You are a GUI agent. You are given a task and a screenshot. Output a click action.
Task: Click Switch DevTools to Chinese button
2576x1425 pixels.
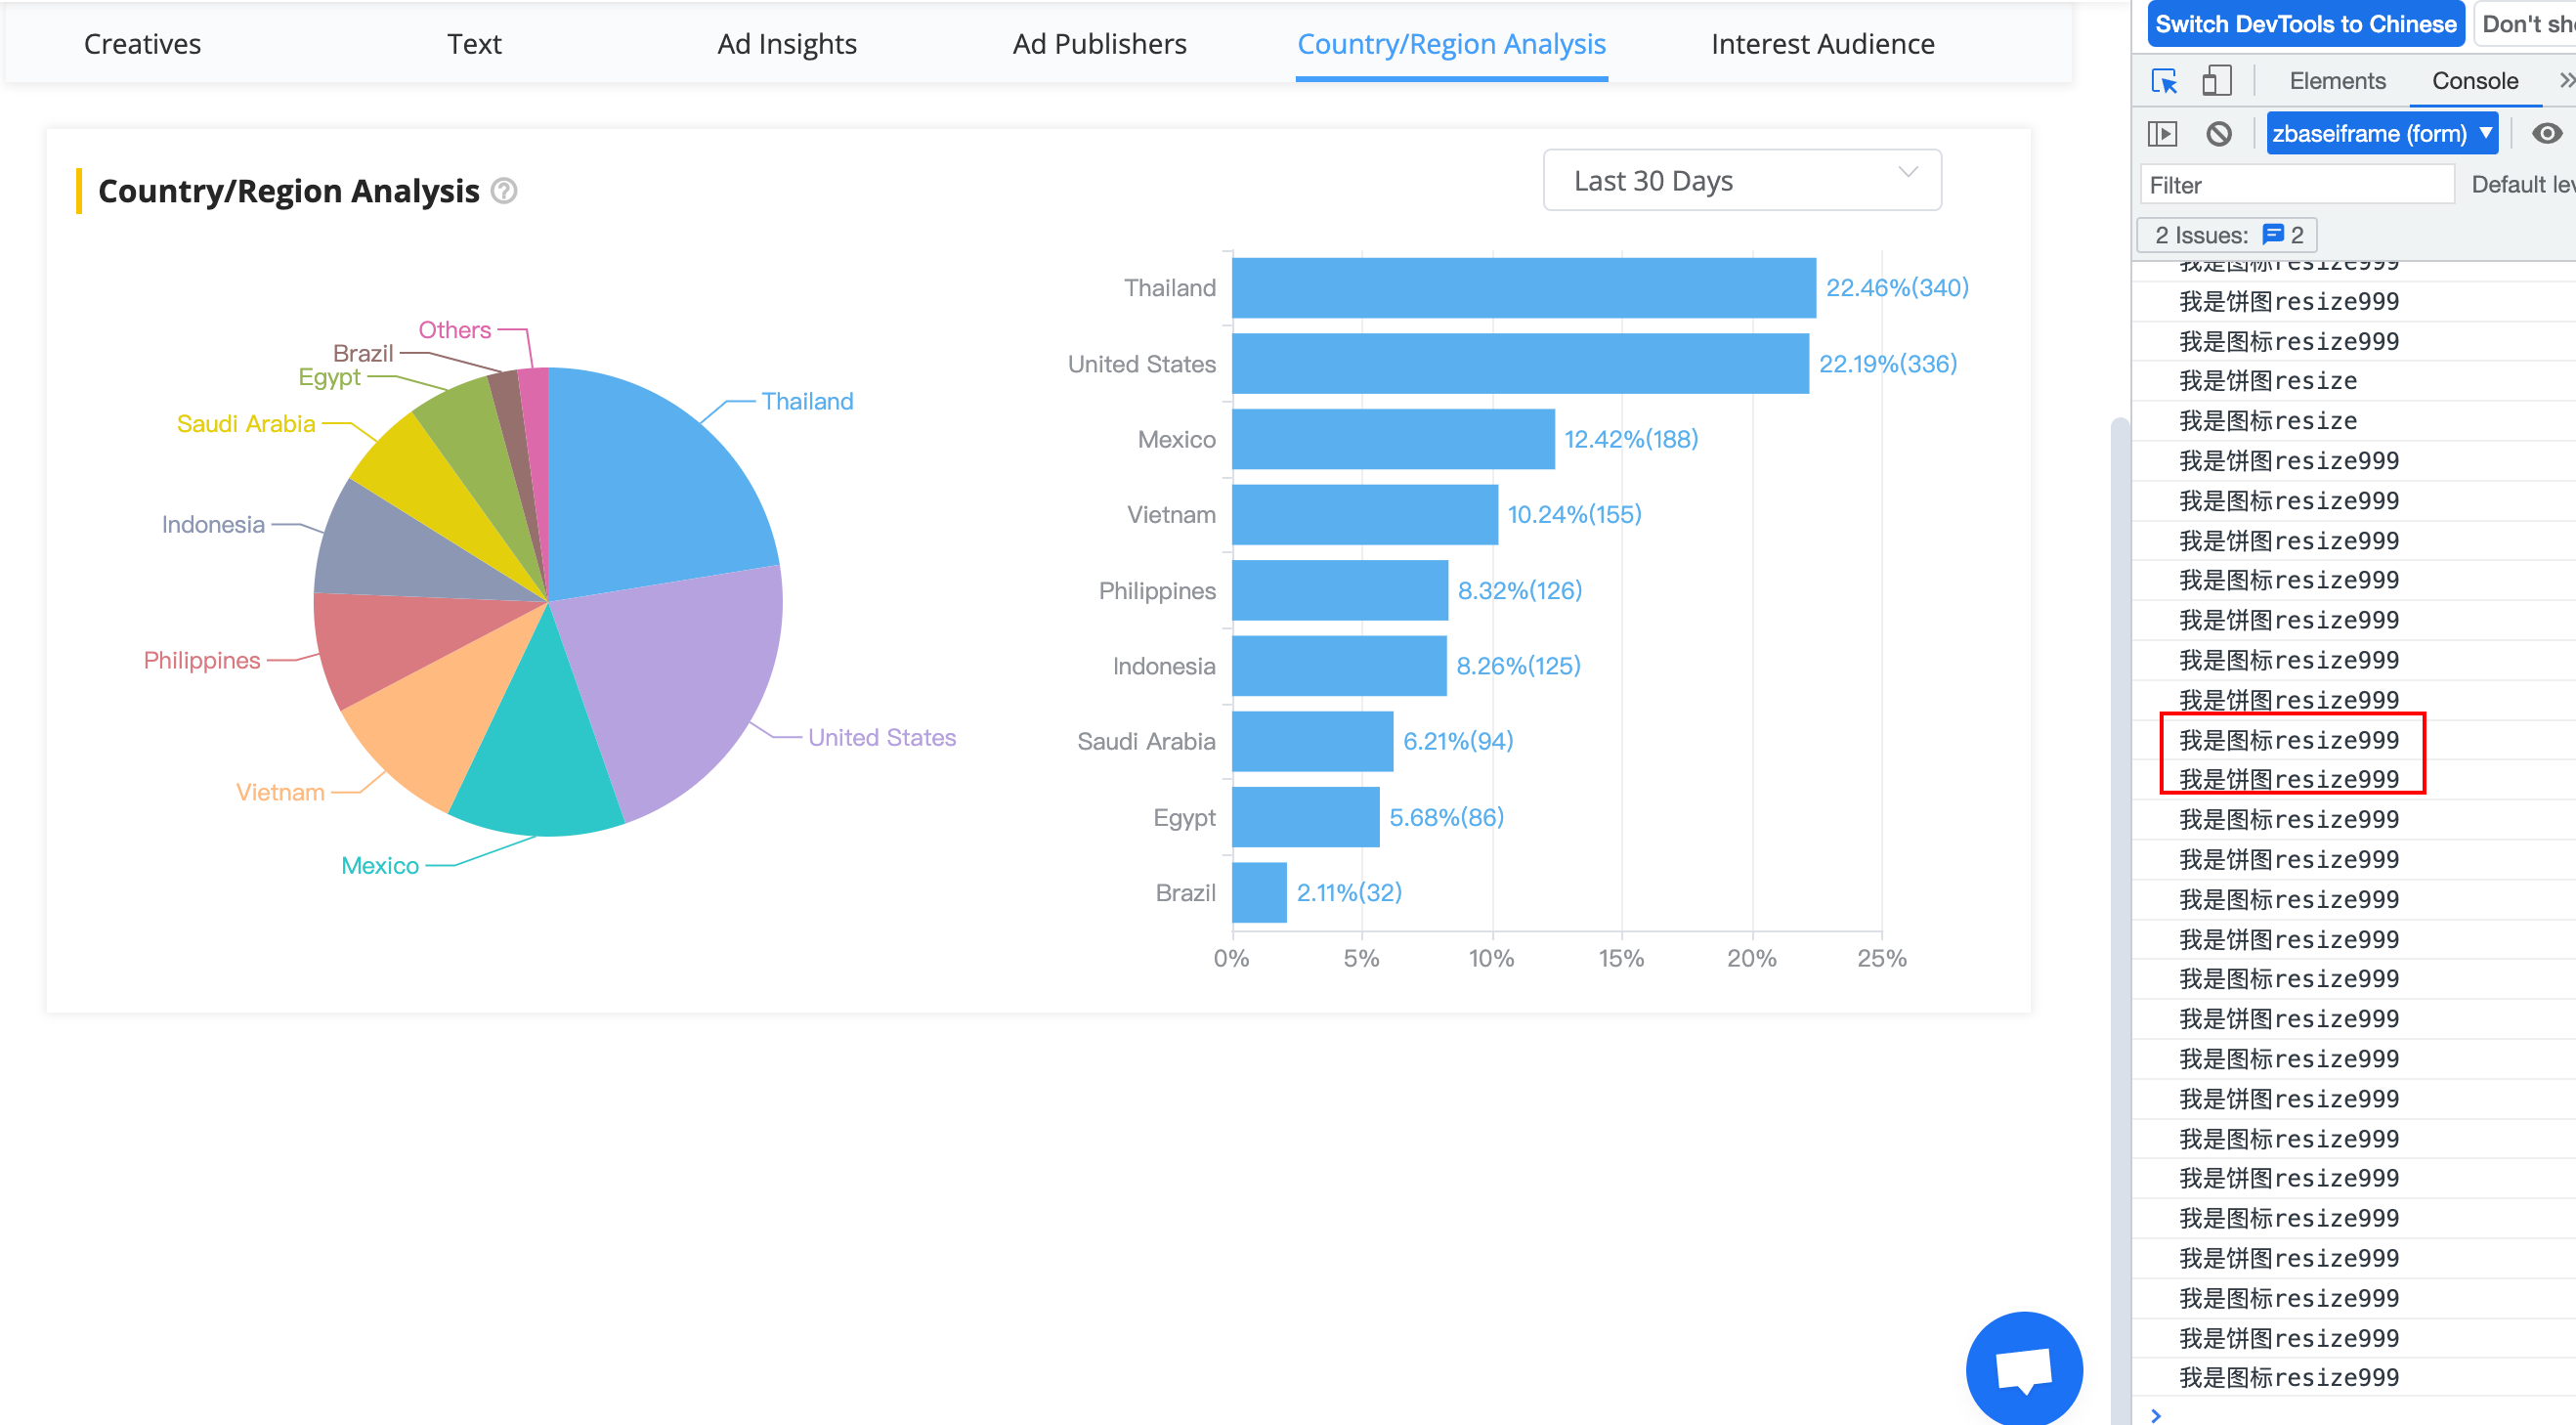point(2305,24)
